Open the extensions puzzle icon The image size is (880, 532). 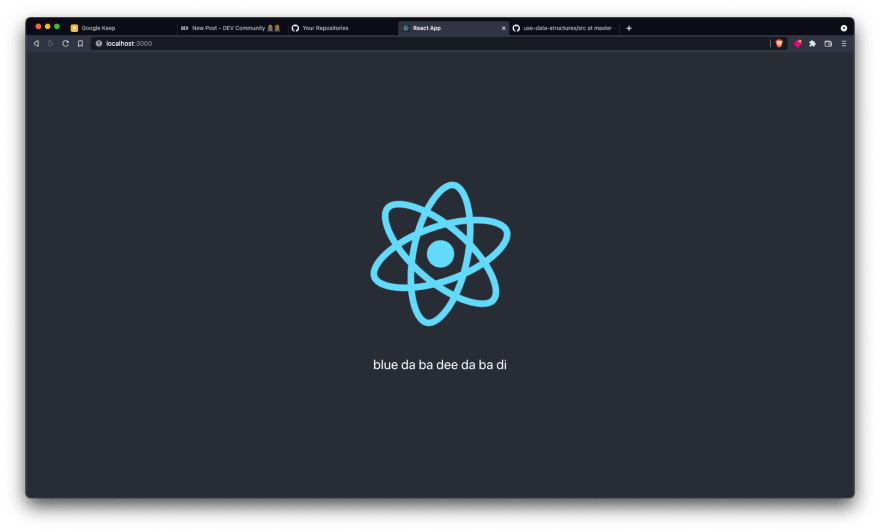pos(812,43)
